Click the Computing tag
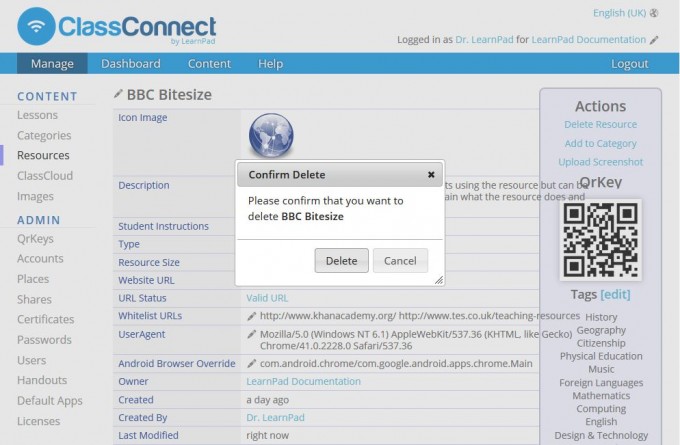 click(601, 409)
